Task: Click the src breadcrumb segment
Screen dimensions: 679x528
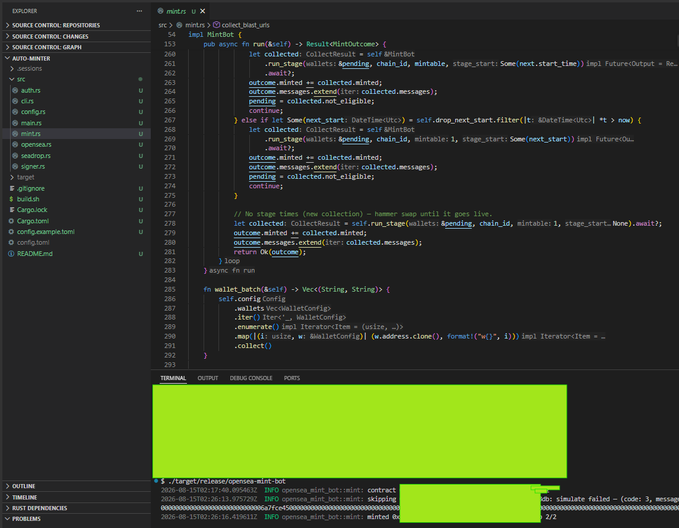Action: (x=162, y=25)
